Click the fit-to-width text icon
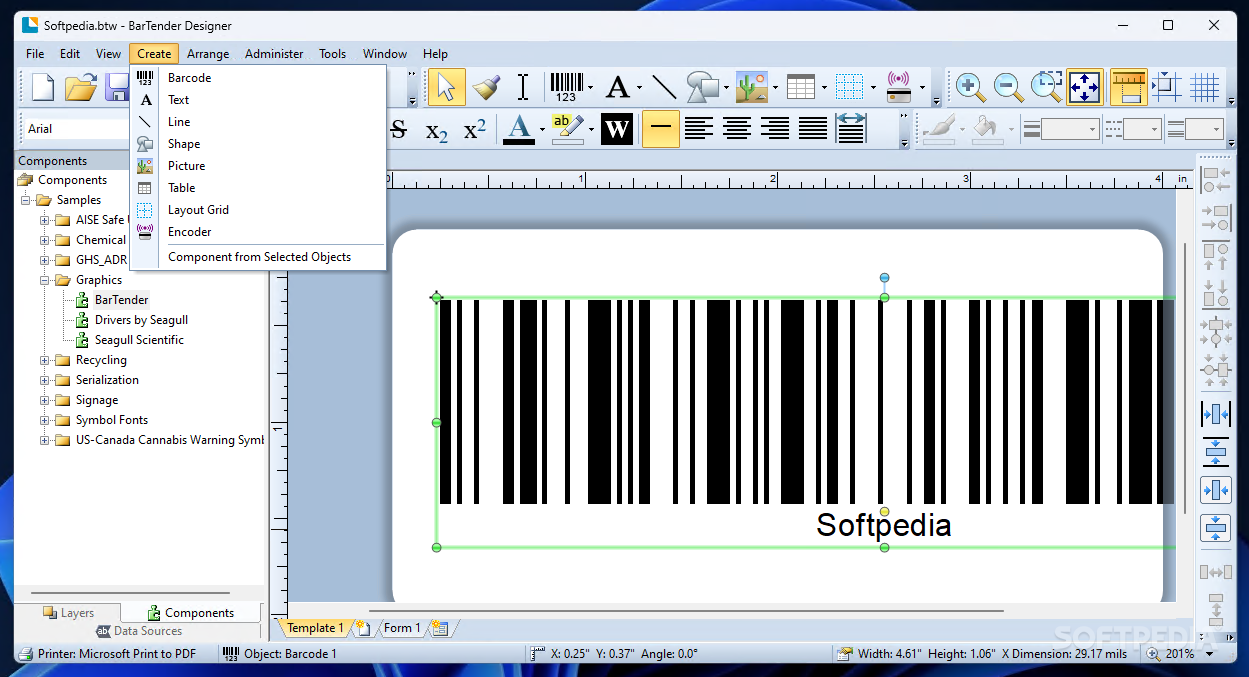The image size is (1249, 677). tap(851, 129)
